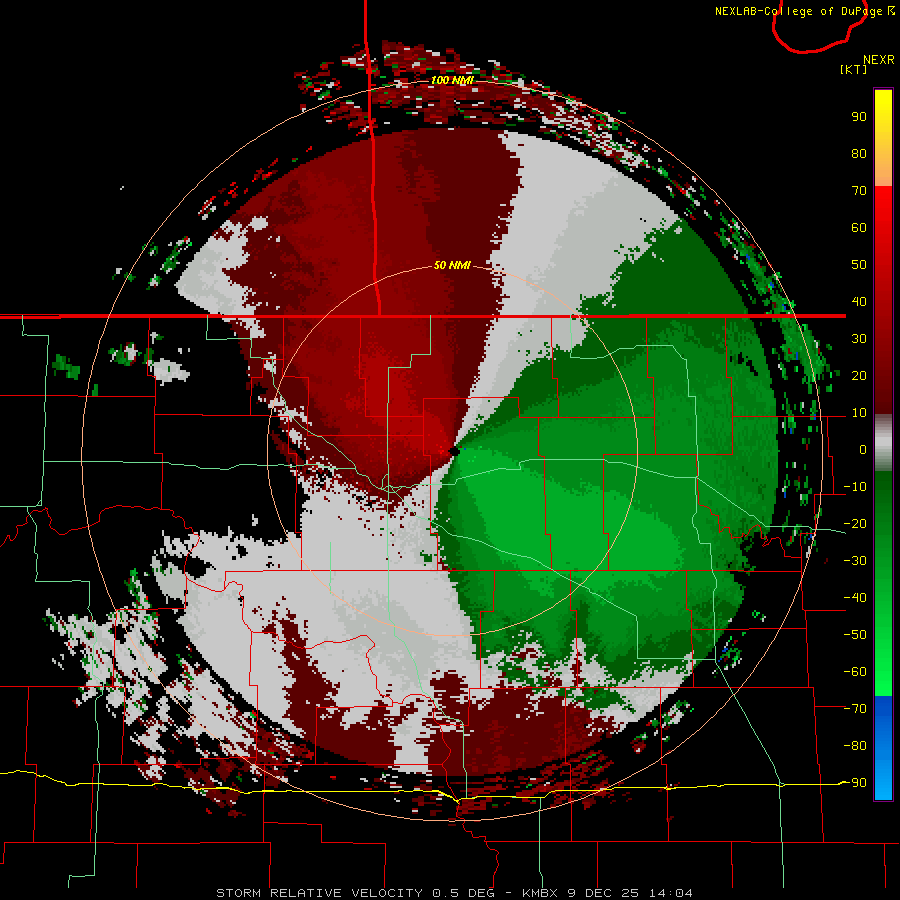
Task: Click the 100 NMI range ring label
Action: [x=452, y=80]
